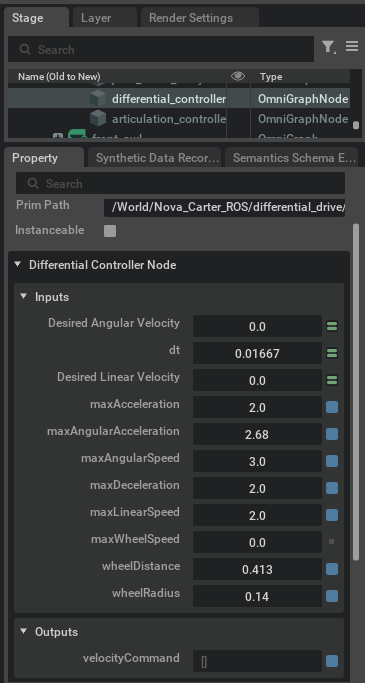Click the blue reset square for maxAcceleration
Viewport: 365px width, 683px height.
pyautogui.click(x=332, y=407)
